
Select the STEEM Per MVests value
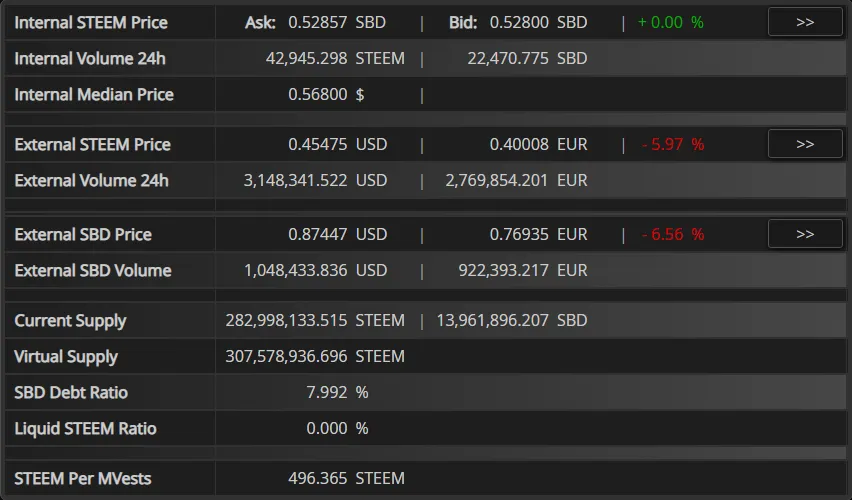(x=317, y=478)
